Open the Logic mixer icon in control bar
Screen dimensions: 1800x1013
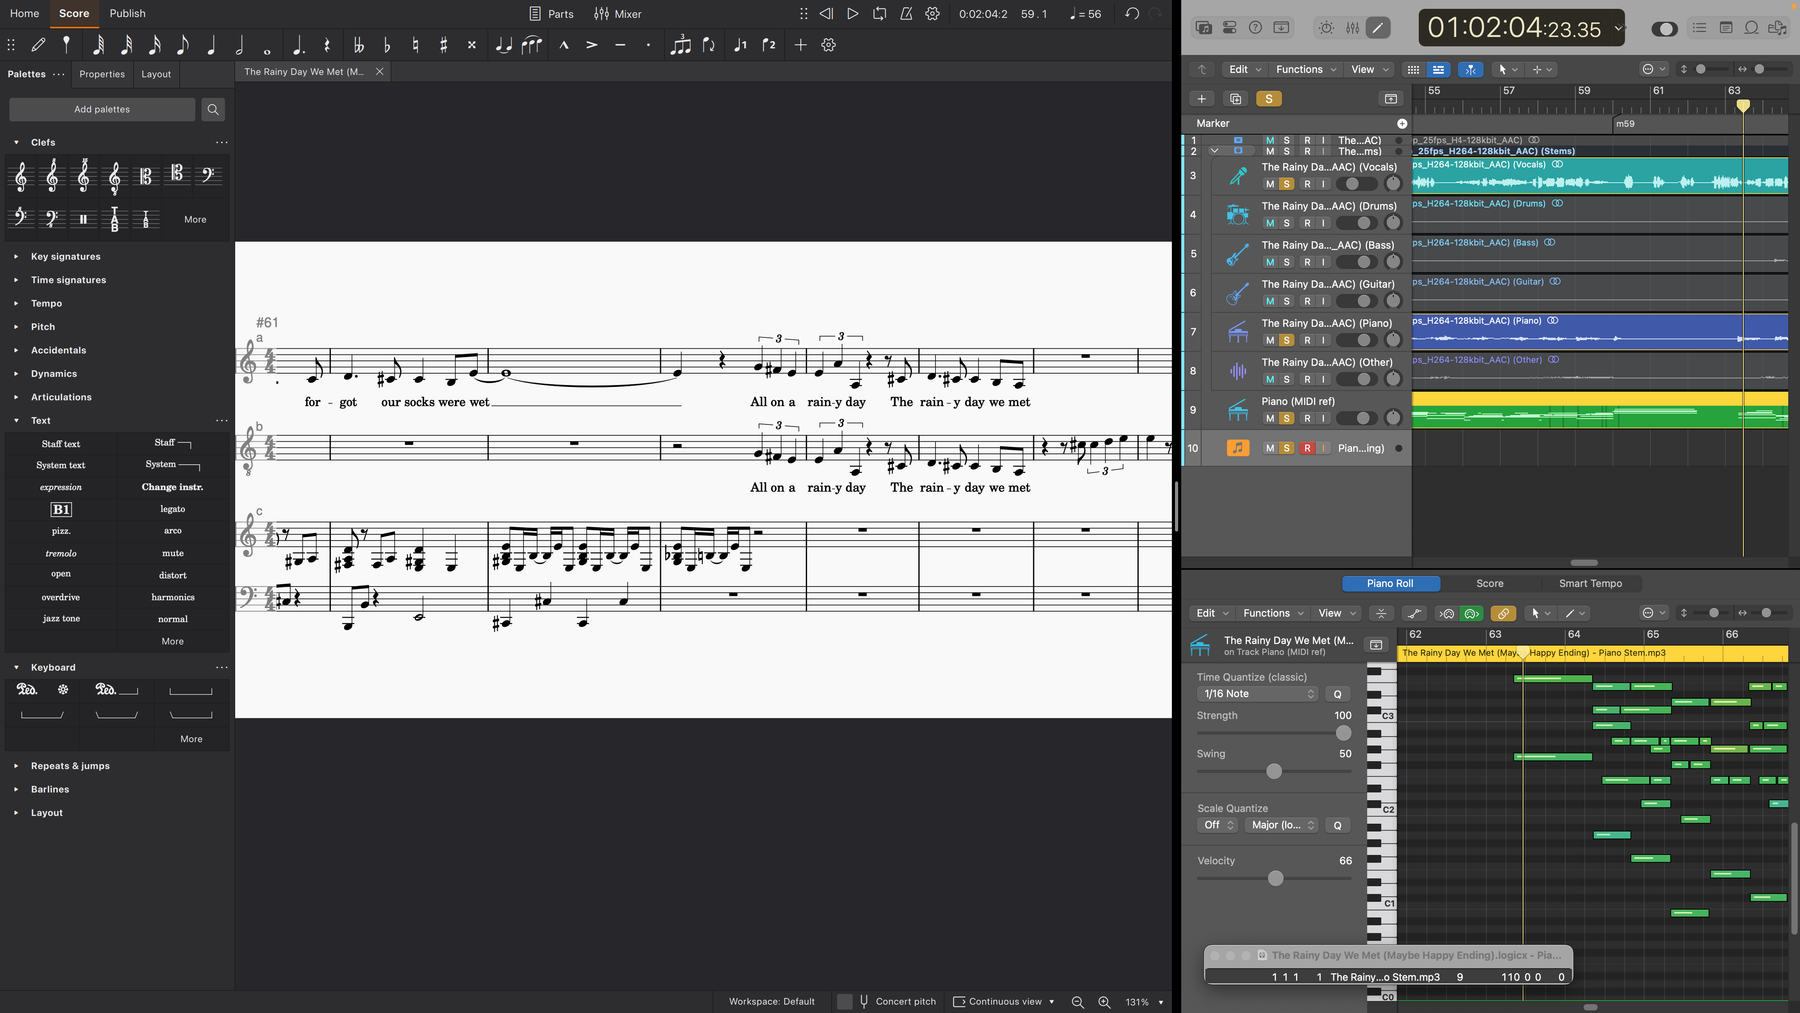pos(1352,28)
